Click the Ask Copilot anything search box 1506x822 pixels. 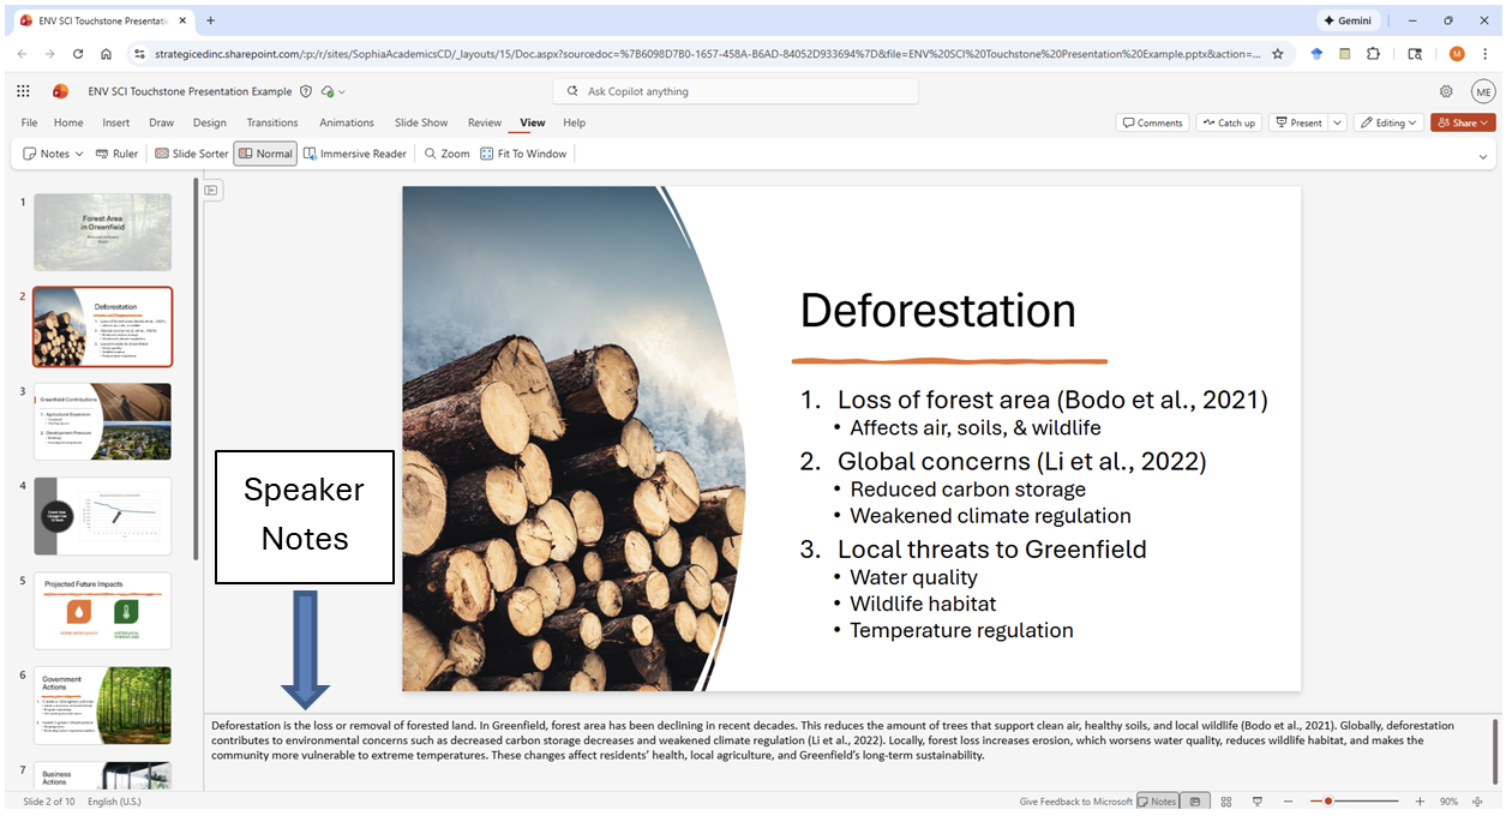735,91
